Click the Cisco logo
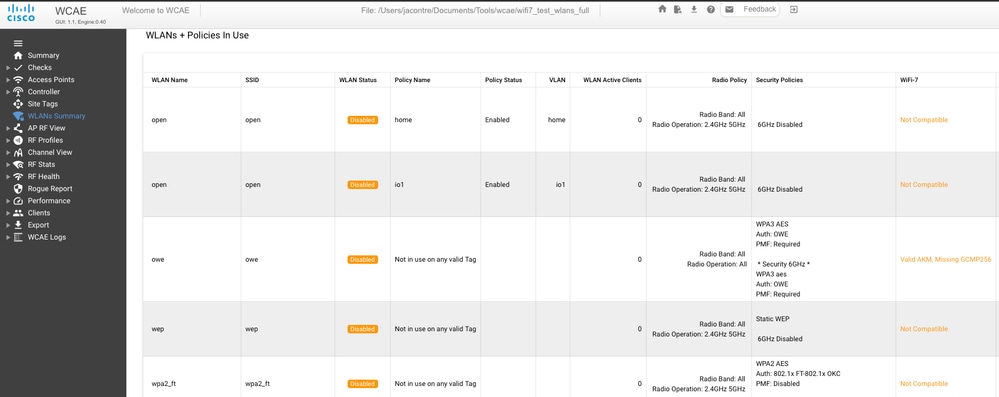The height and width of the screenshot is (397, 999). [21, 12]
